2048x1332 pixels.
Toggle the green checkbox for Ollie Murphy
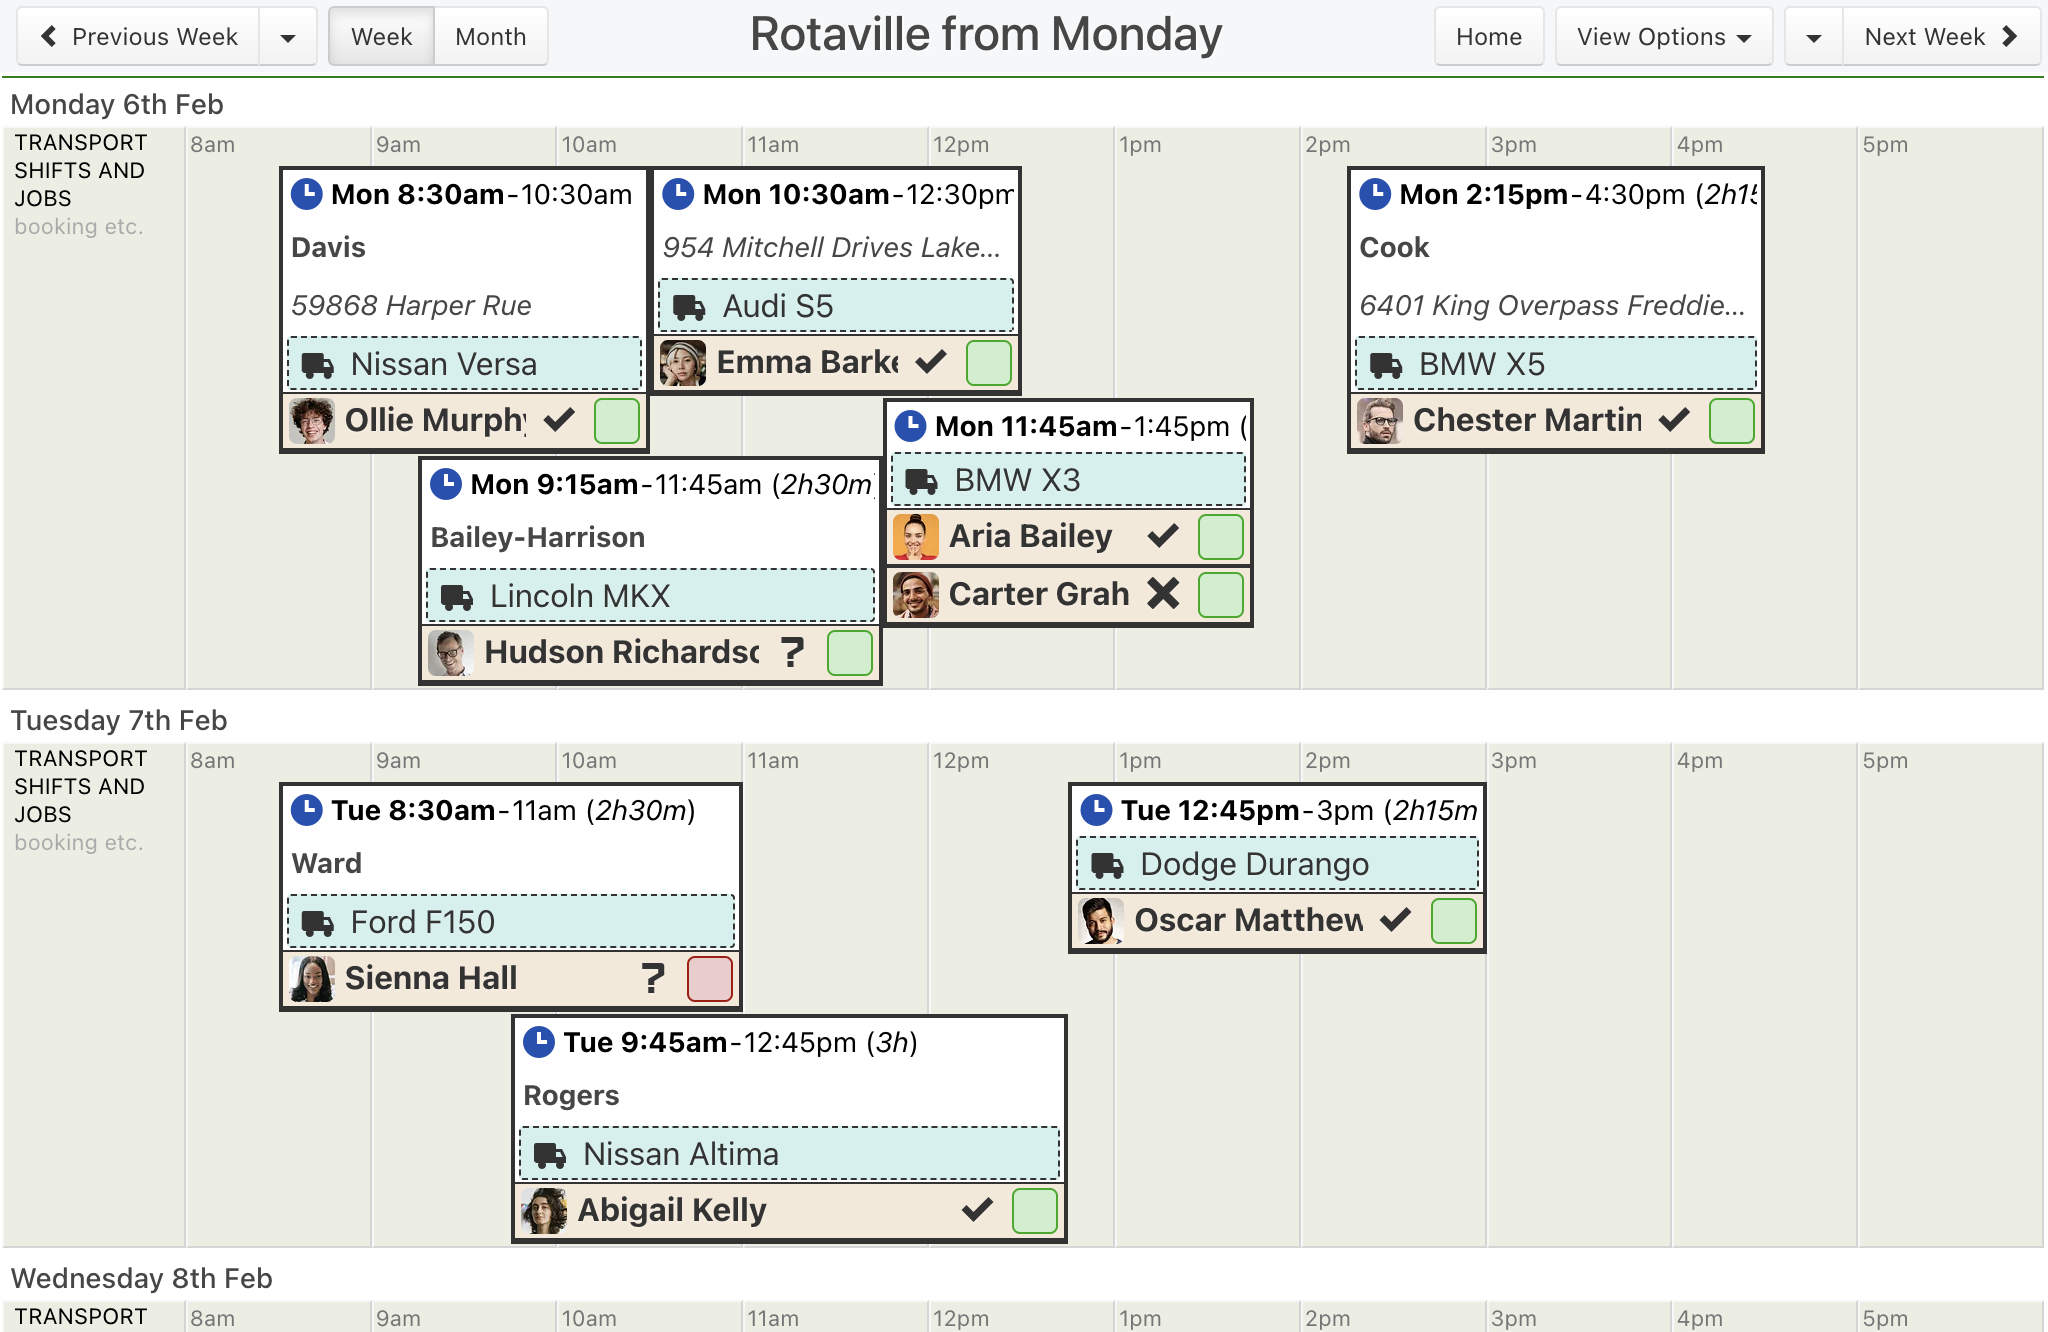click(616, 420)
